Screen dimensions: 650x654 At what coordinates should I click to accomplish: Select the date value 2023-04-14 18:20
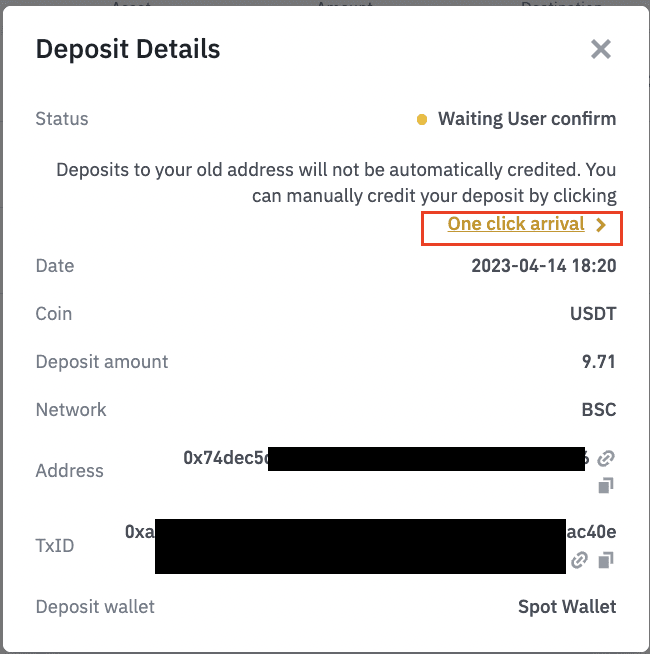(543, 266)
